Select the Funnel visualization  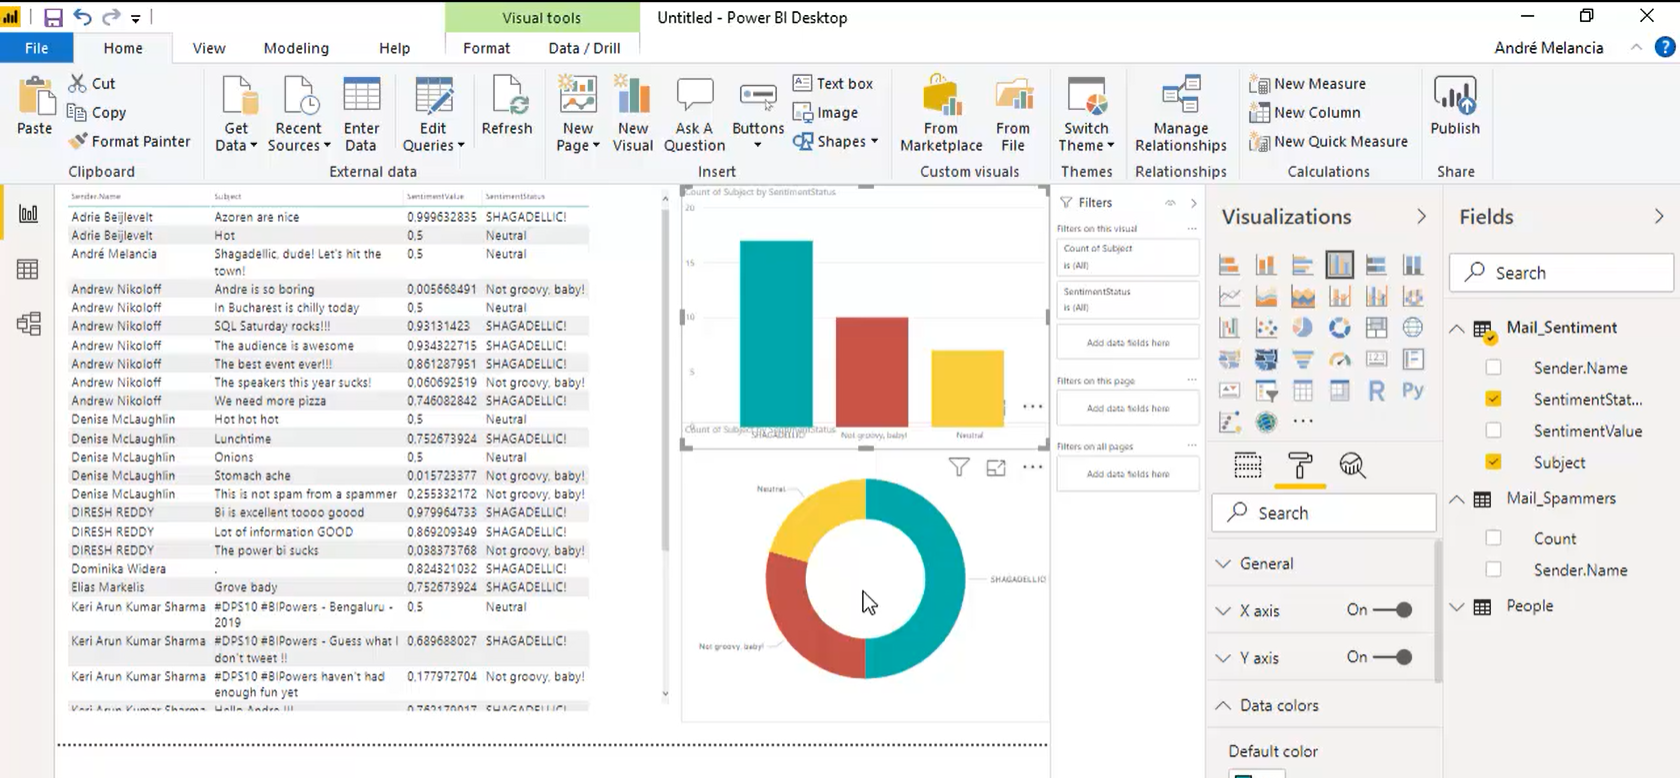pyautogui.click(x=1302, y=359)
